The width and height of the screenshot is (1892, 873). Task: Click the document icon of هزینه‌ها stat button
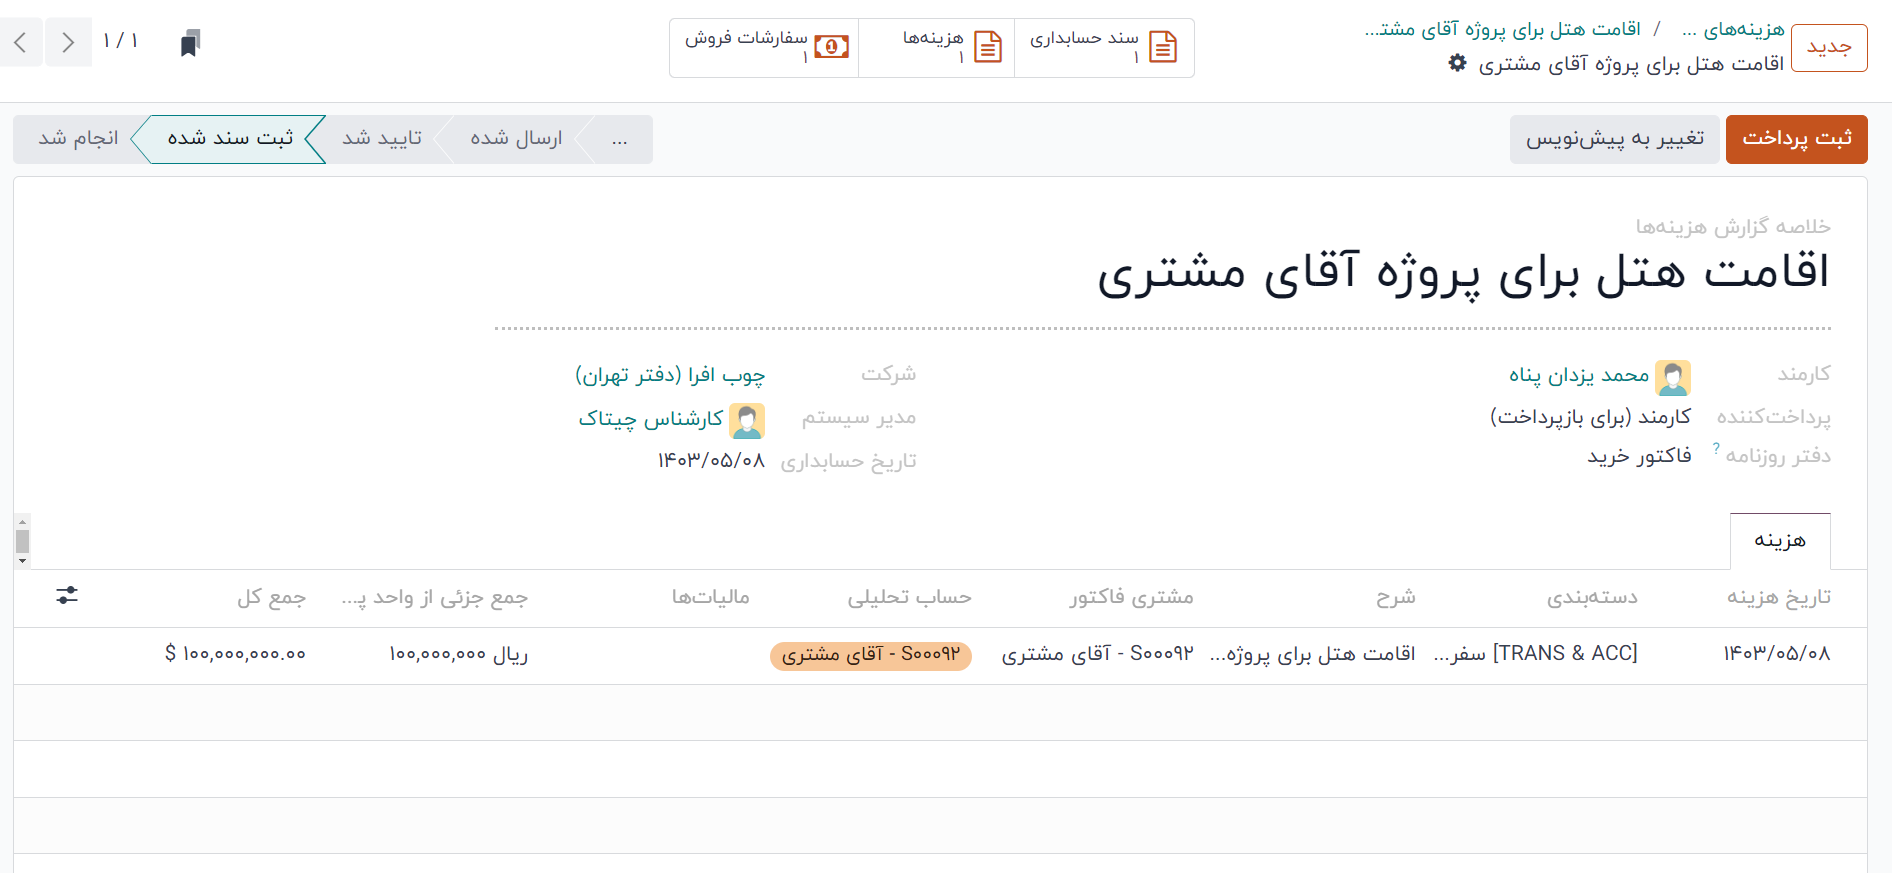click(988, 47)
